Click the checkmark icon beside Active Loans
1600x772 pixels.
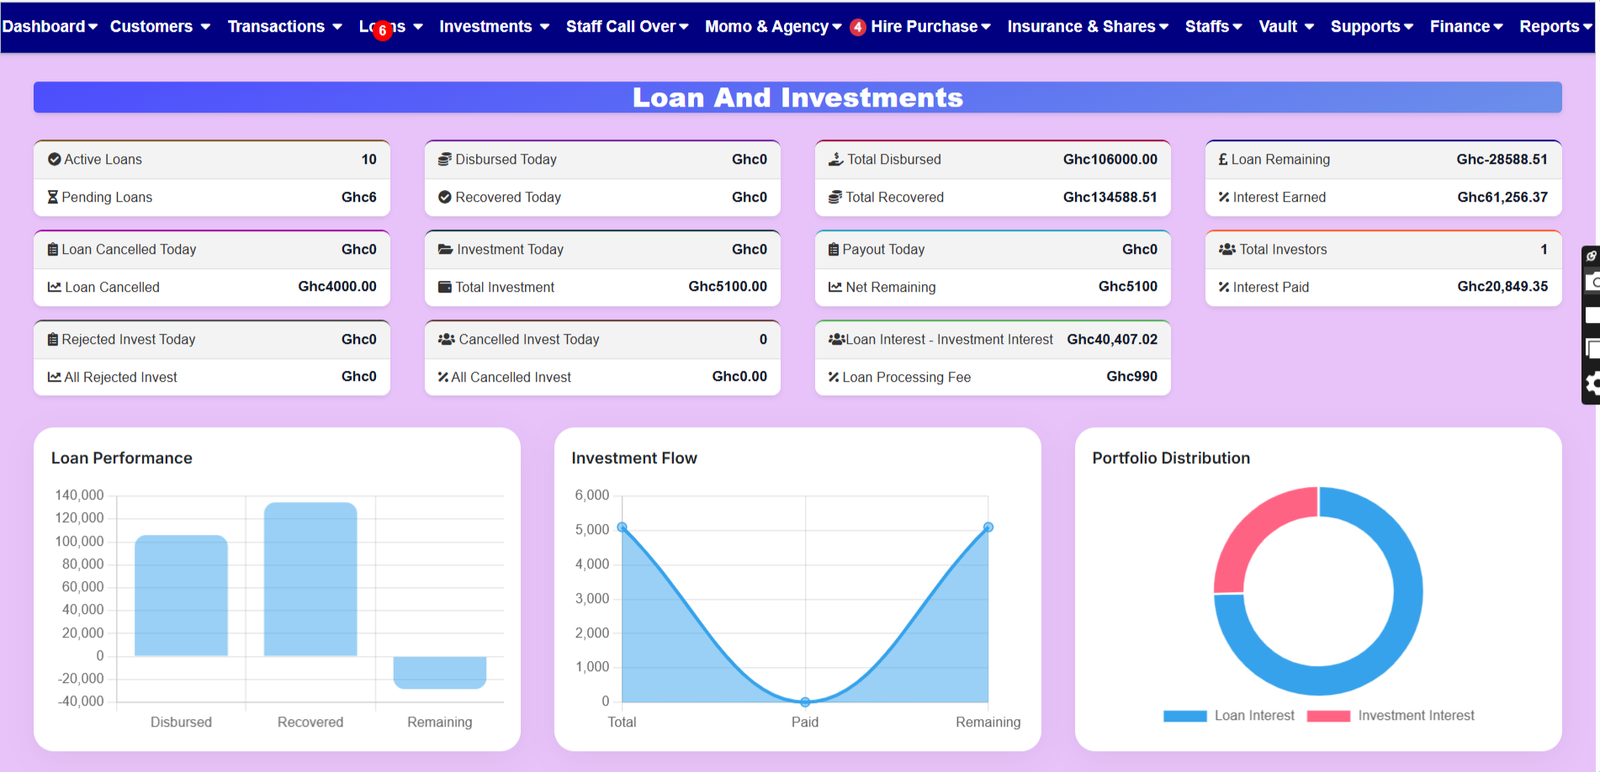[x=54, y=159]
